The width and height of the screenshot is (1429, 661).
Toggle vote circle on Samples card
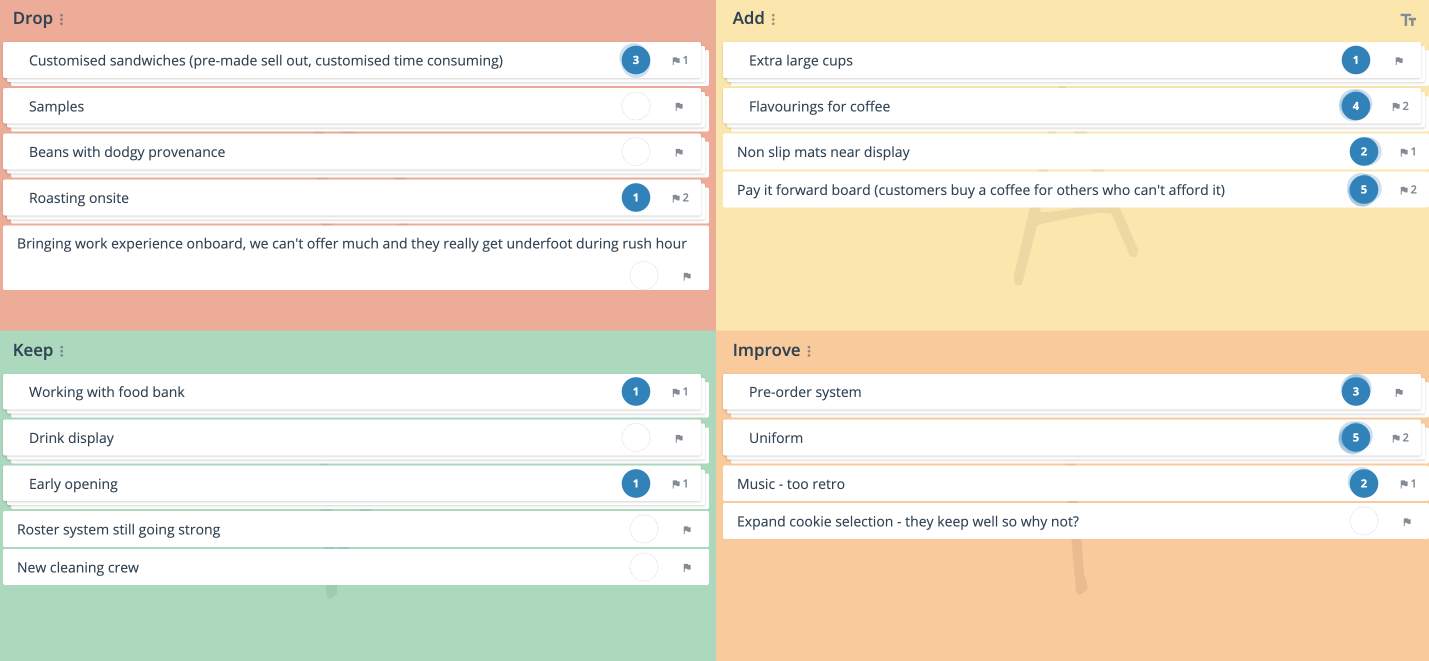pos(636,106)
